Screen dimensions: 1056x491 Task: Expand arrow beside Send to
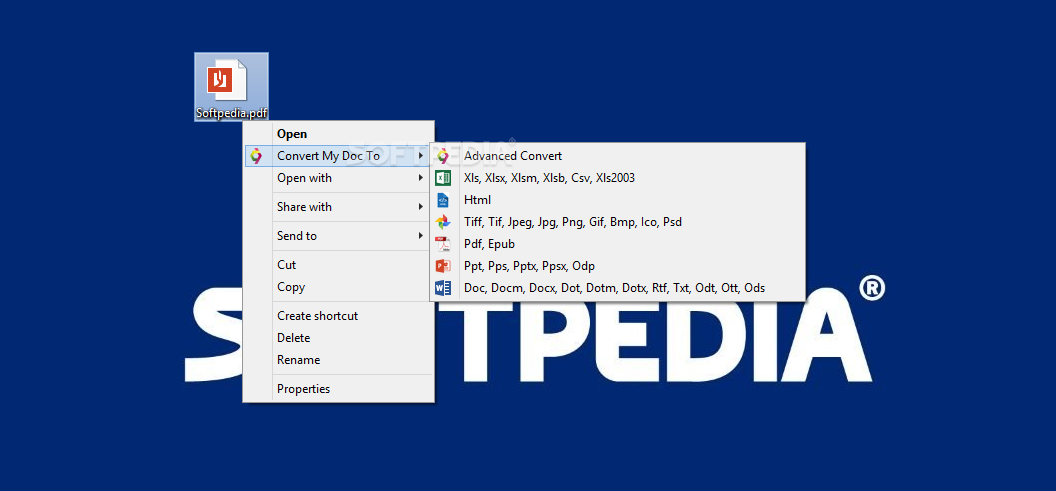(x=420, y=236)
